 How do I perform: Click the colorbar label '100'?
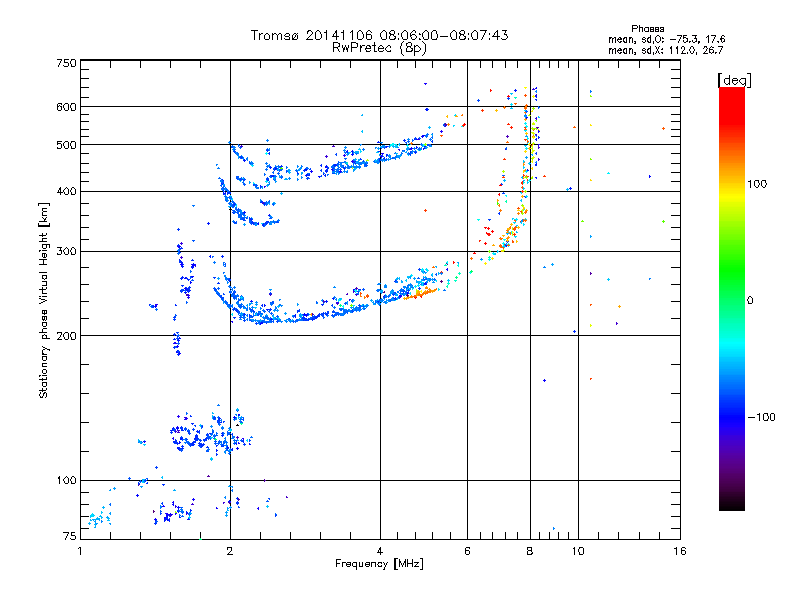click(x=757, y=184)
